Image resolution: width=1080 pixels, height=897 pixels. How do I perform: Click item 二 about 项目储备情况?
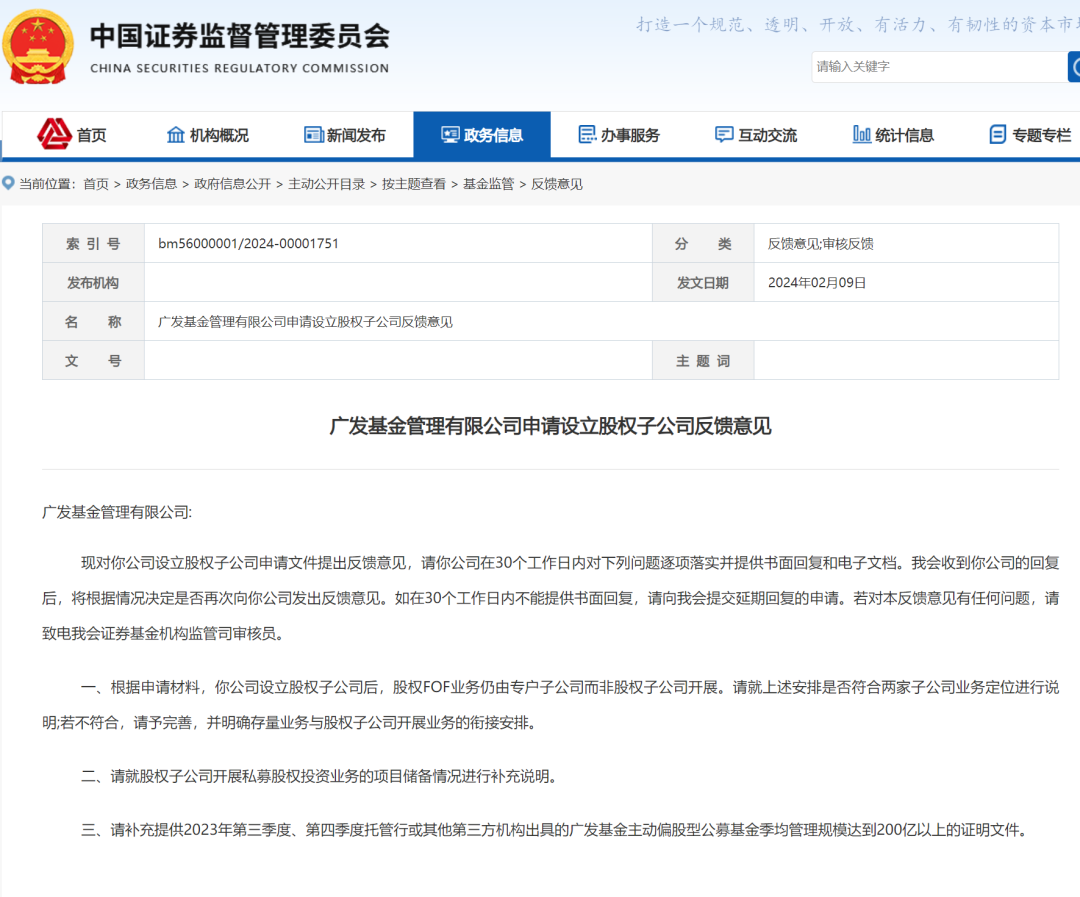319,776
